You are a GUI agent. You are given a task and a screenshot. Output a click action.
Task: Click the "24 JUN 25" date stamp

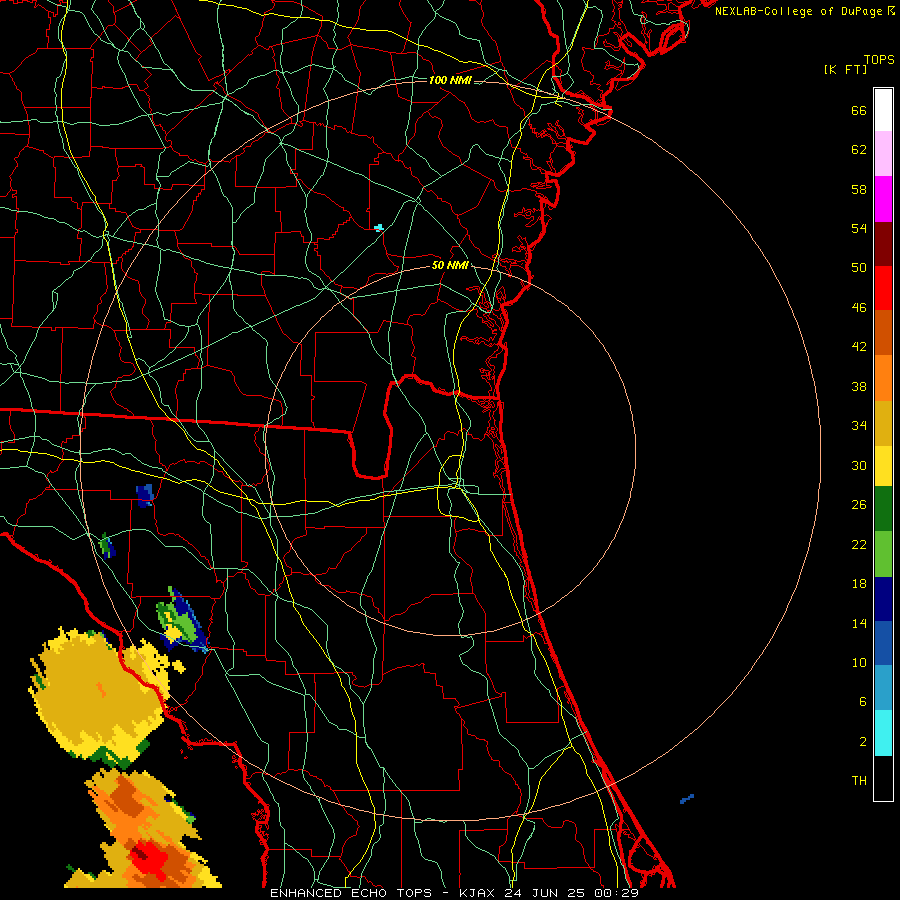[546, 893]
